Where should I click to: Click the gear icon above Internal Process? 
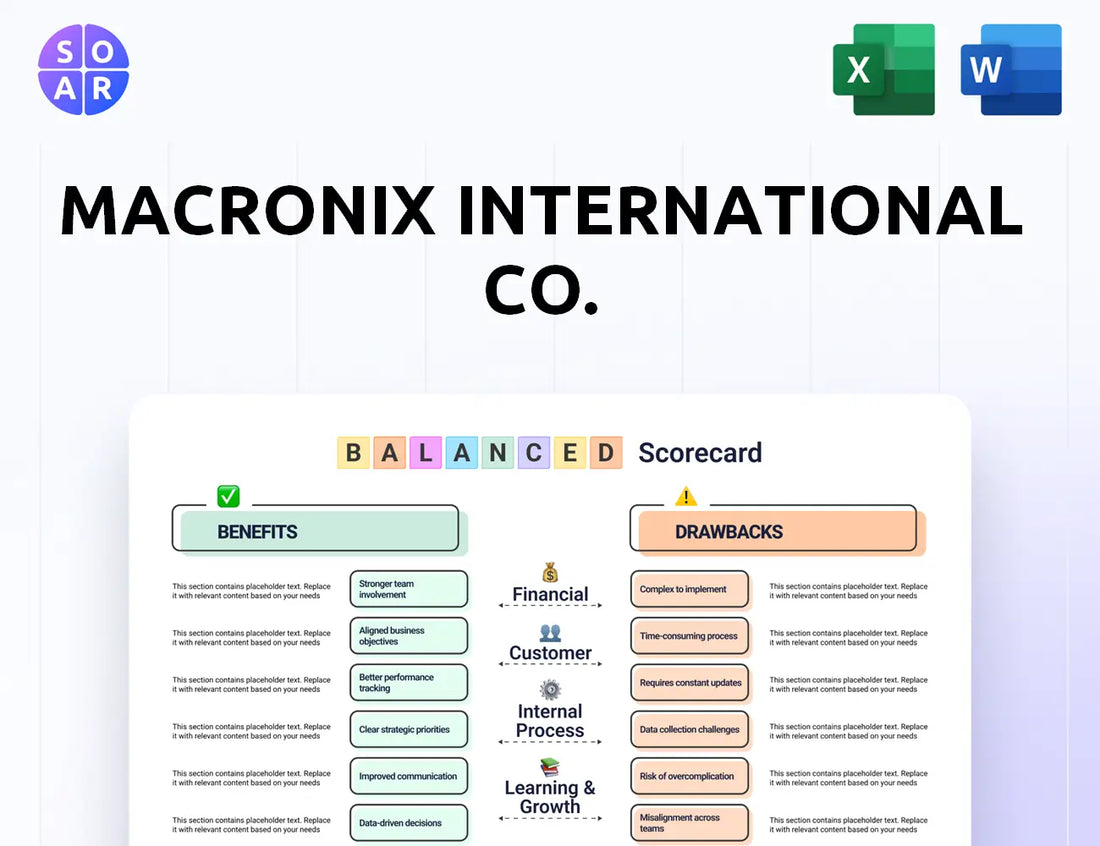tap(550, 690)
